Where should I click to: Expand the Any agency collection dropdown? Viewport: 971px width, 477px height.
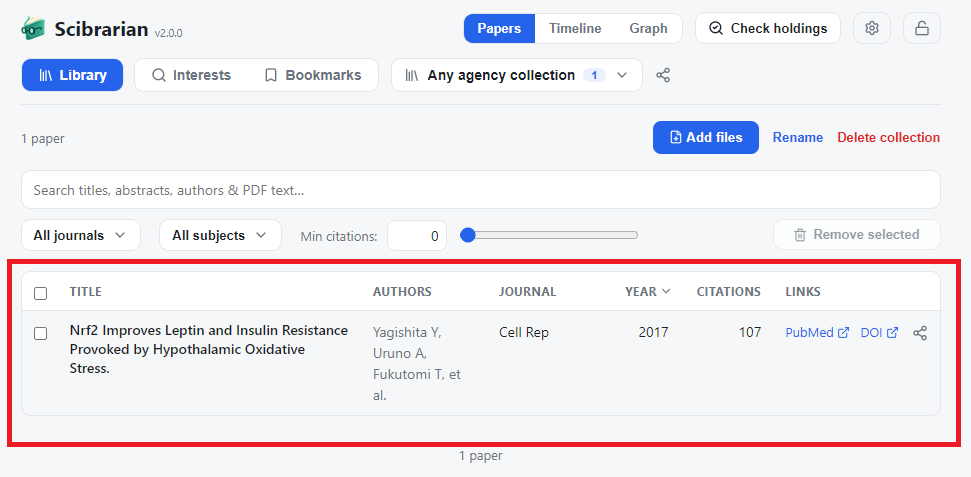[516, 76]
